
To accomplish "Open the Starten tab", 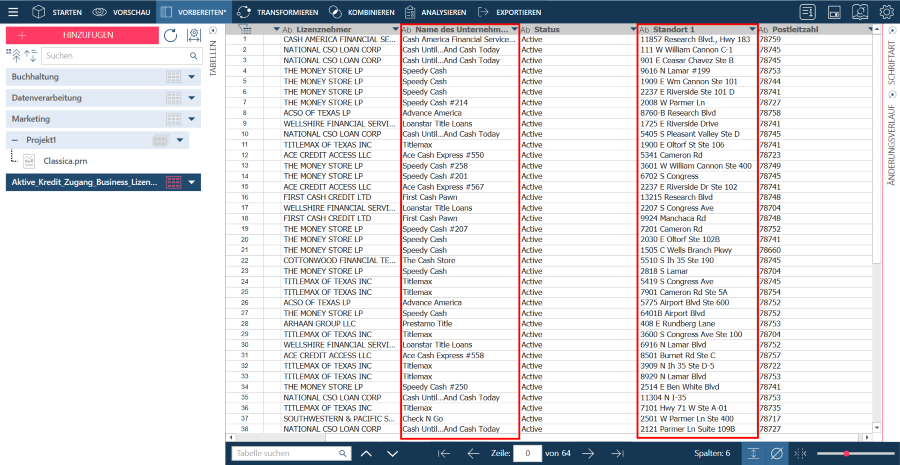I will click(x=57, y=12).
